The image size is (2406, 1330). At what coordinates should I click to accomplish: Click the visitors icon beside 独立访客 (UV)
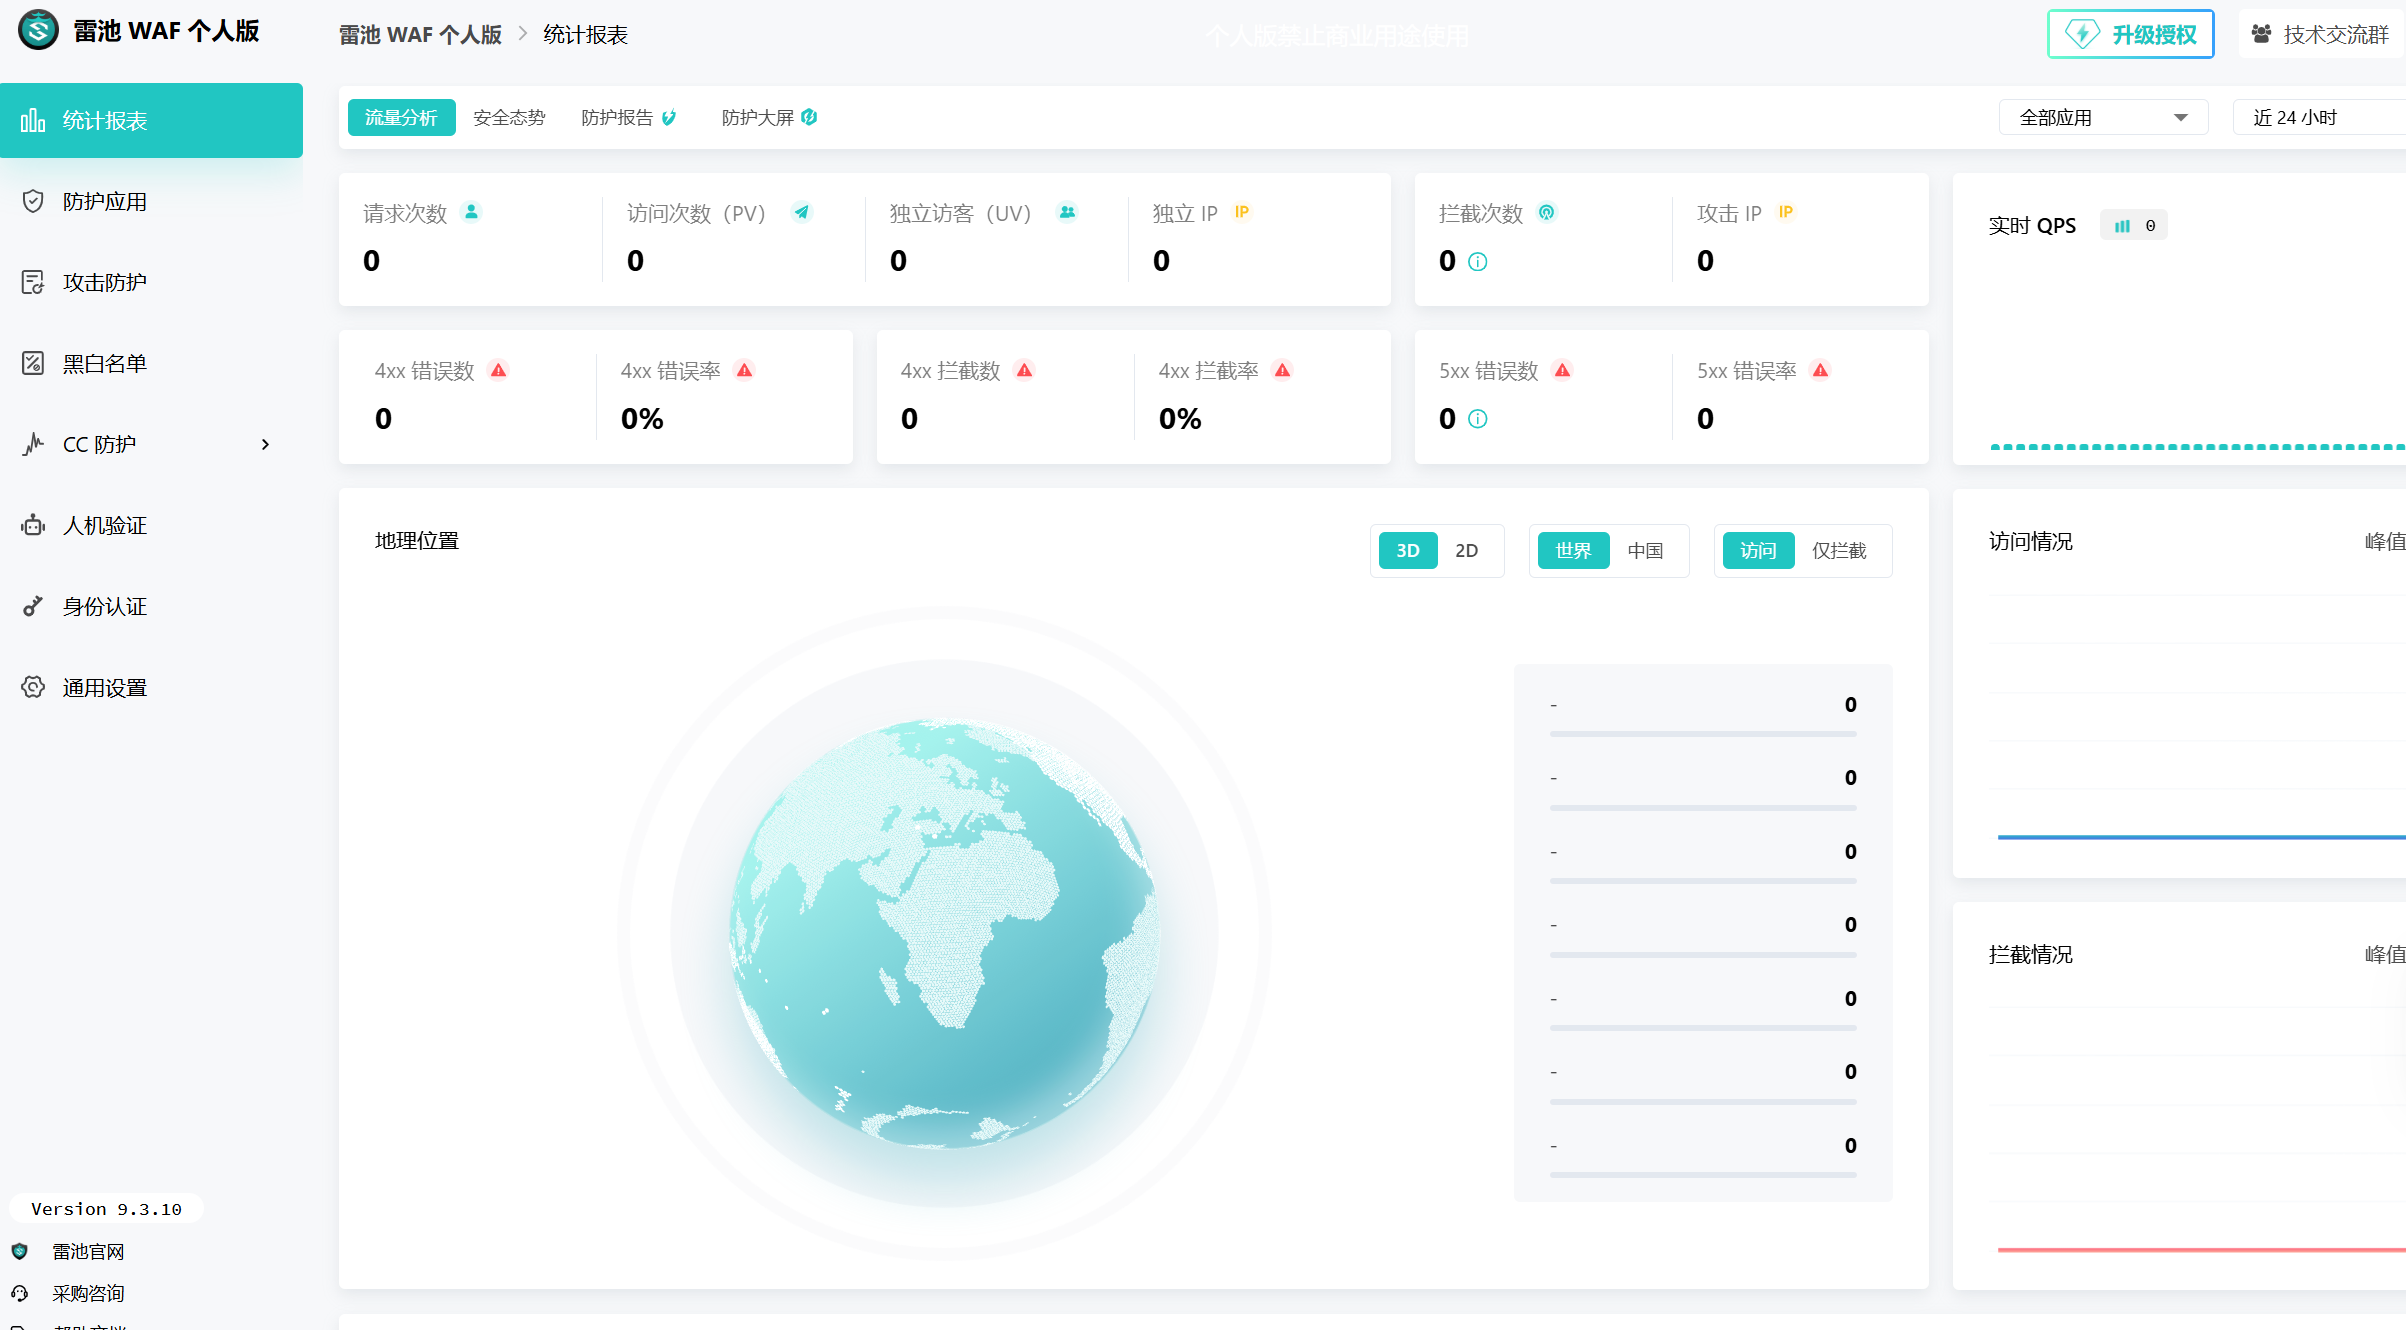pyautogui.click(x=1068, y=212)
